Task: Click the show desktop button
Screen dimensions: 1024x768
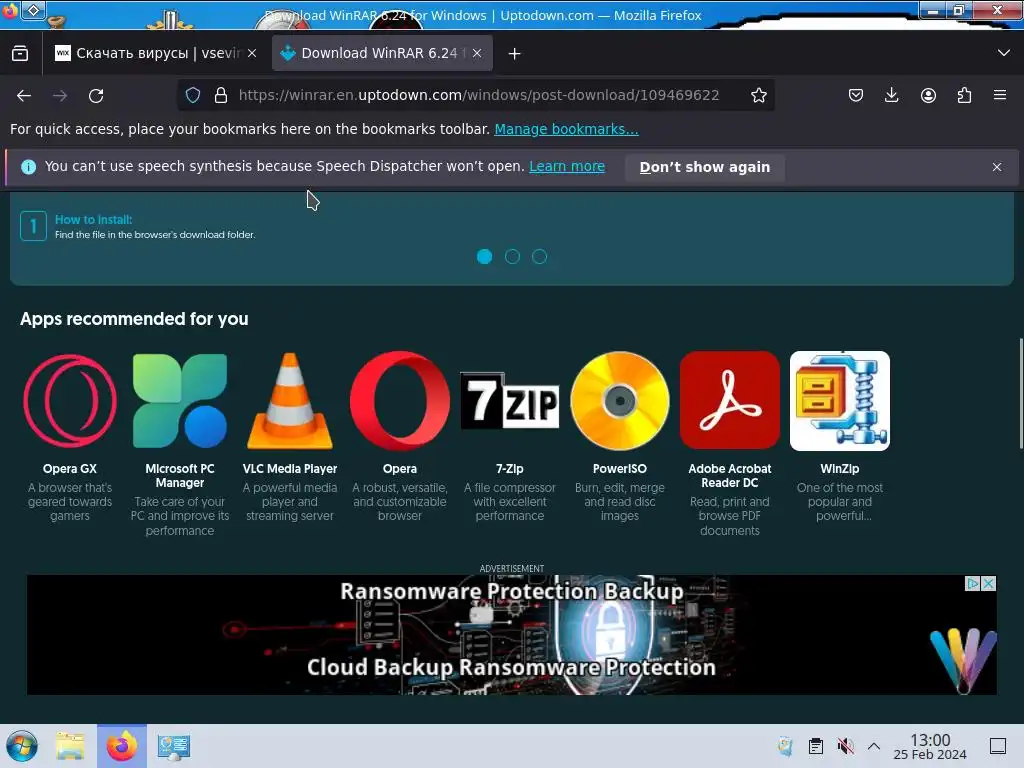Action: pyautogui.click(x=998, y=746)
